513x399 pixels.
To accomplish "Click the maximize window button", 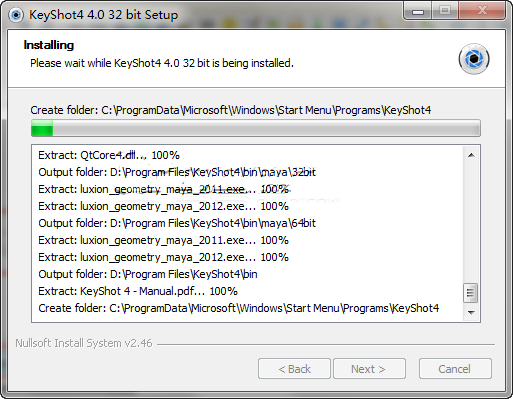I will pos(445,11).
